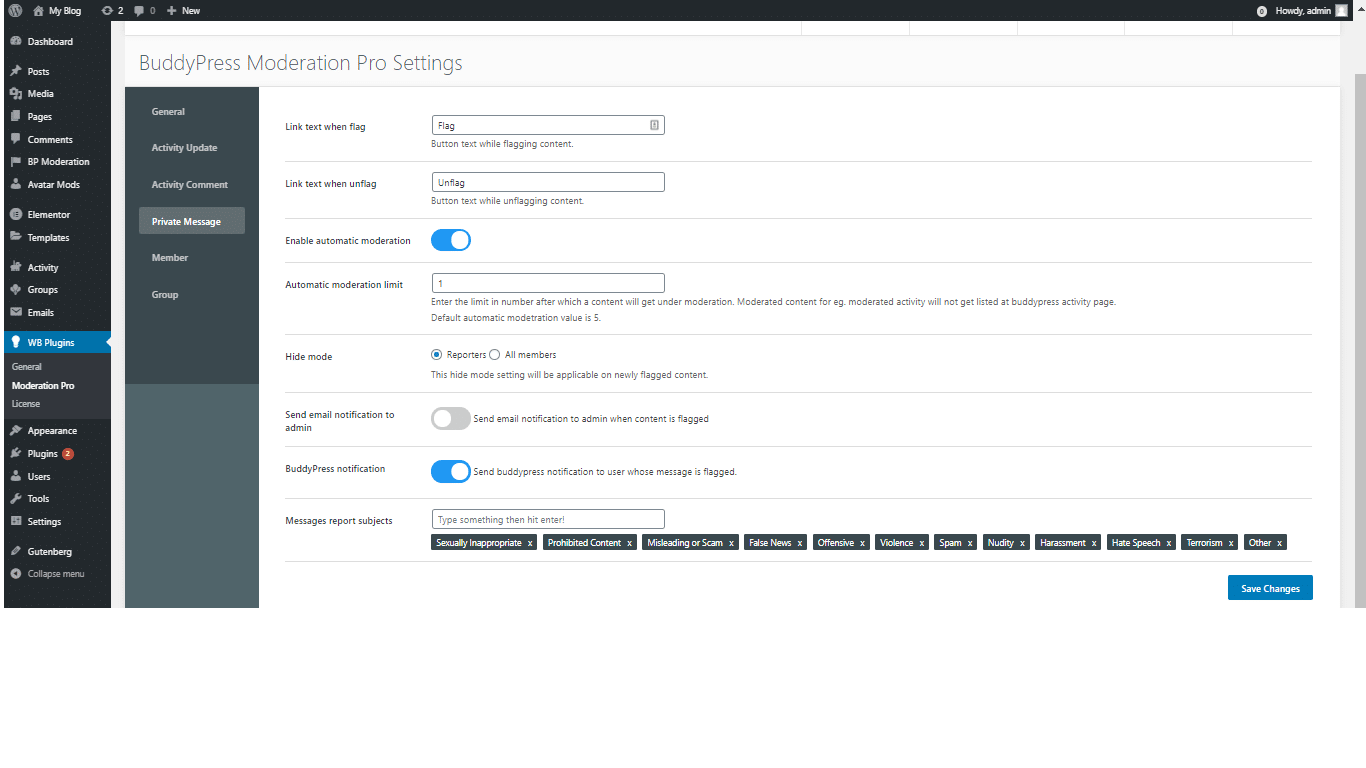Remove the Spam report subject tag
This screenshot has width=1366, height=768.
970,543
